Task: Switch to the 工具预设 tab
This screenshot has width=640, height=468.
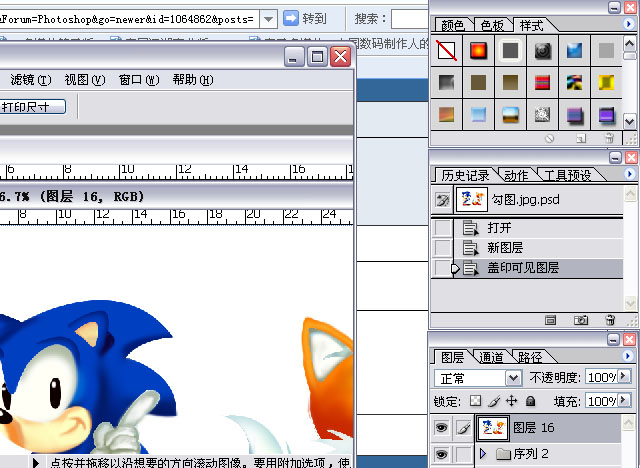Action: (568, 175)
